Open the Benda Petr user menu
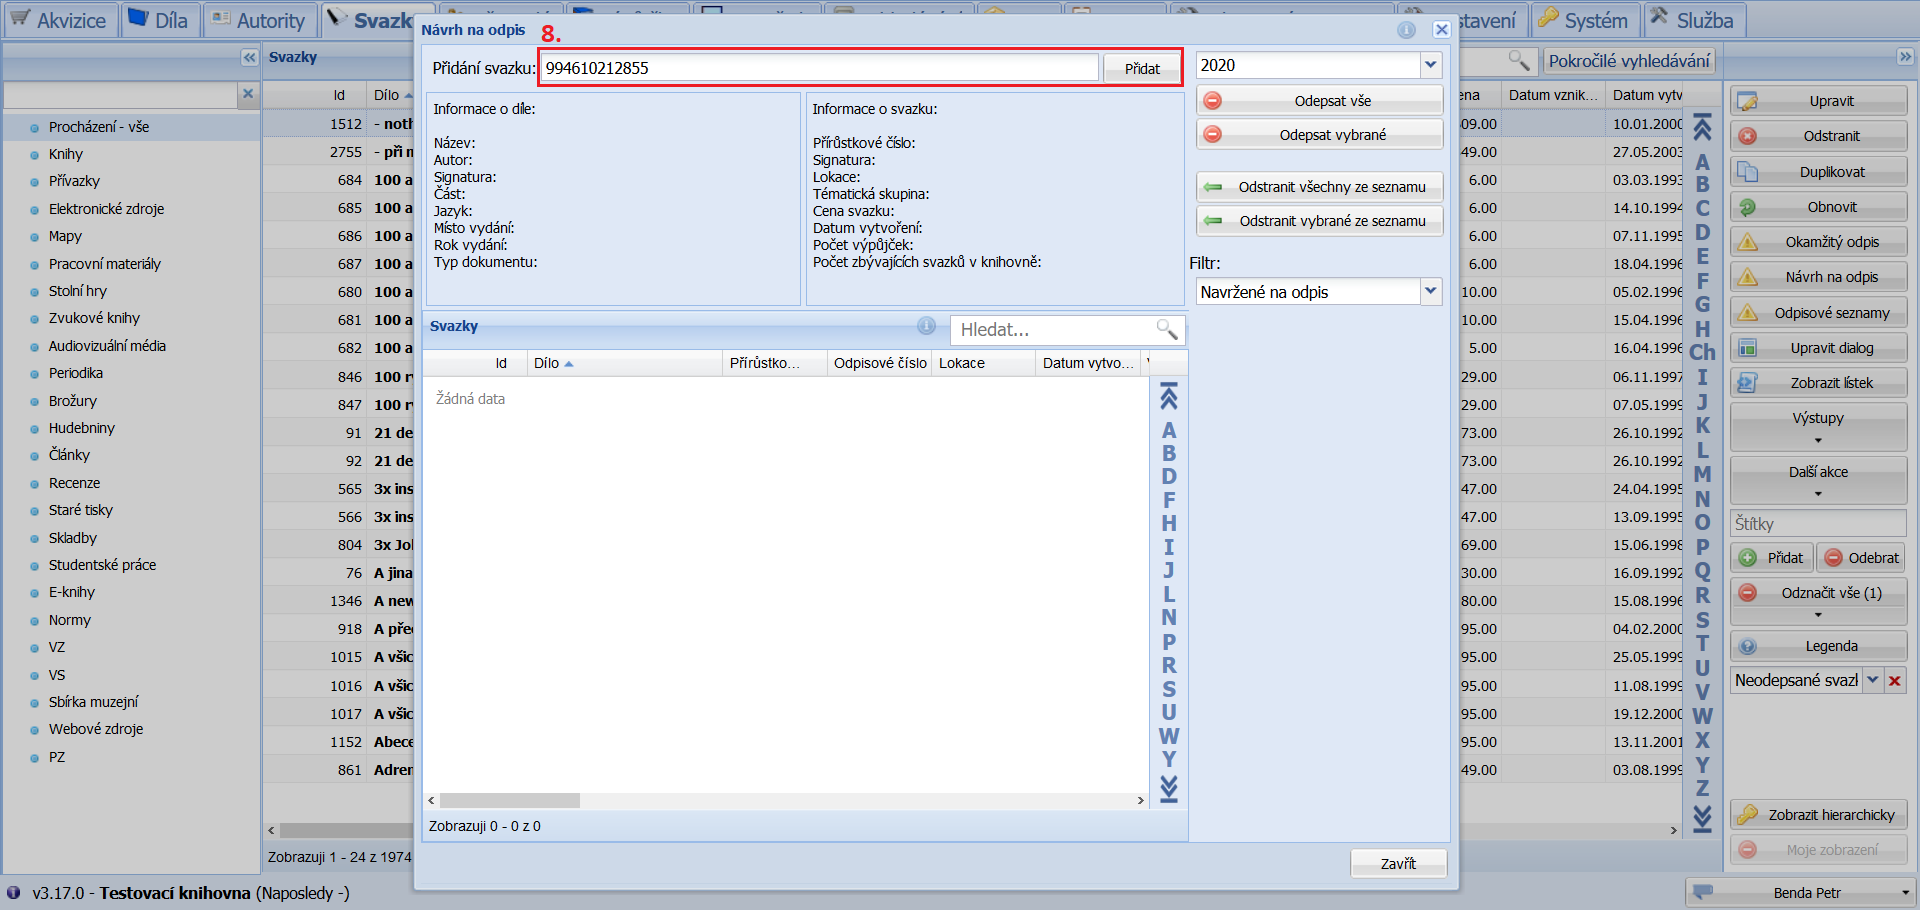Screen dimensions: 1920x910 click(1801, 893)
